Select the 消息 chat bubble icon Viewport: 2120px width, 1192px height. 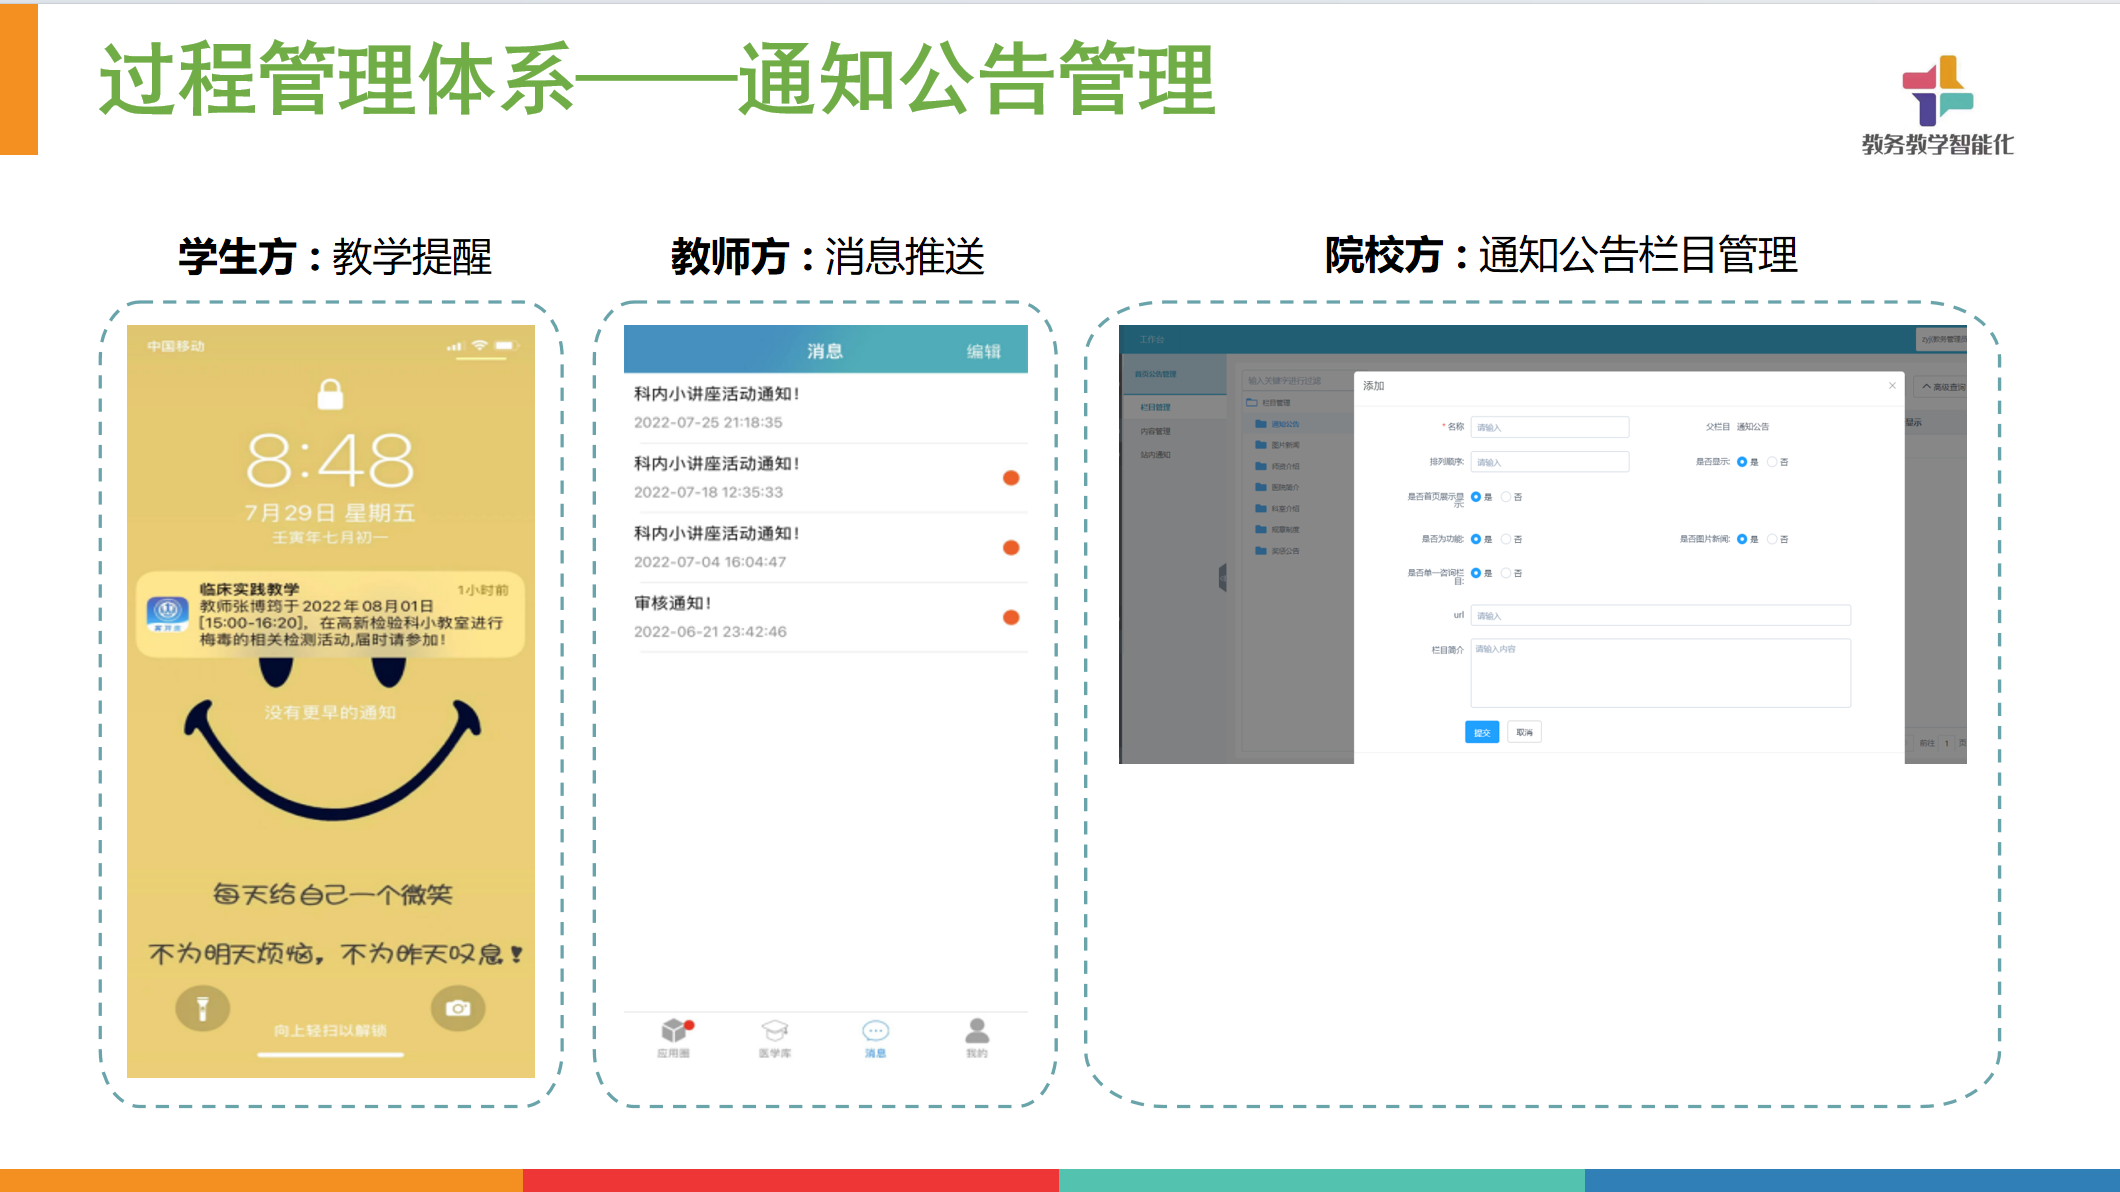click(875, 1031)
